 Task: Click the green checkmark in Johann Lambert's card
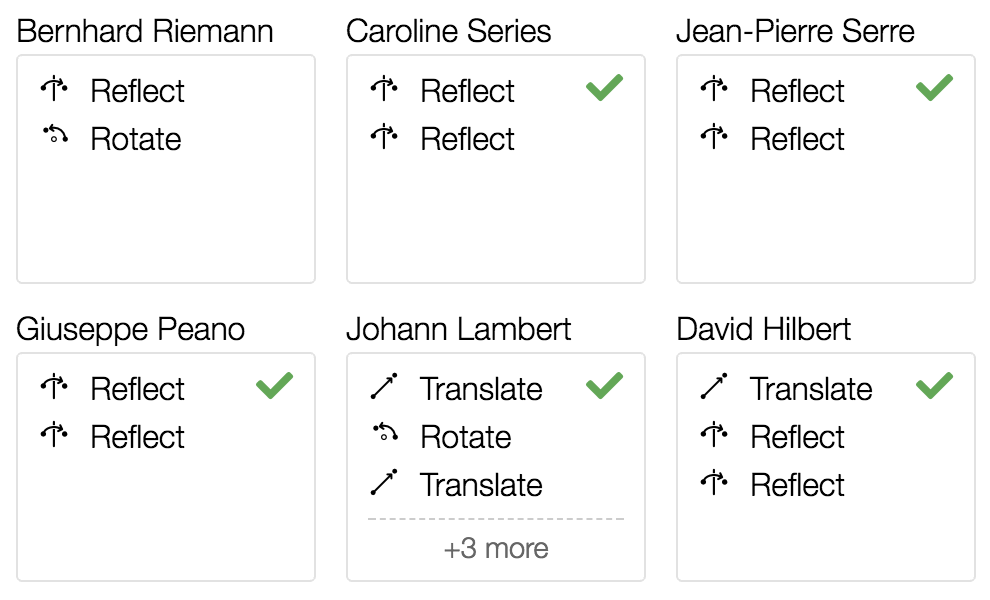pos(604,386)
